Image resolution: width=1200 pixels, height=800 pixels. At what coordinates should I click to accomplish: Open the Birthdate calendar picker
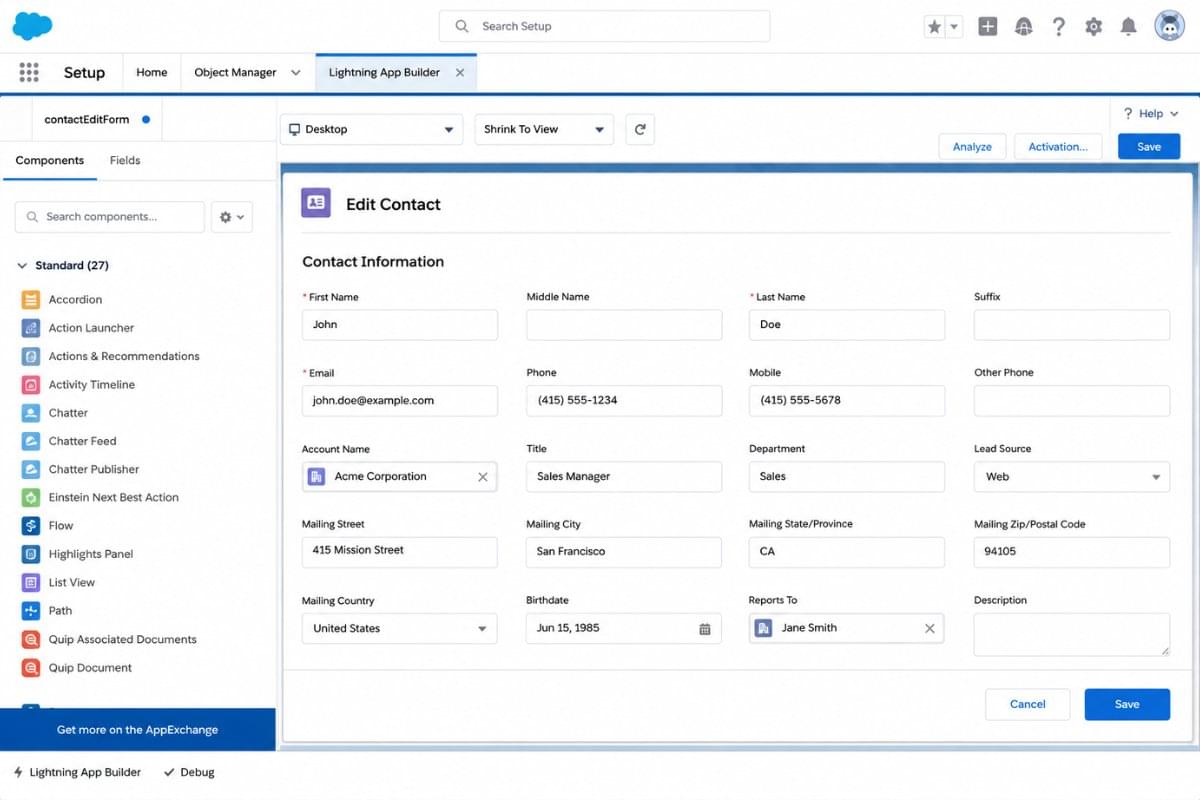[x=705, y=629]
